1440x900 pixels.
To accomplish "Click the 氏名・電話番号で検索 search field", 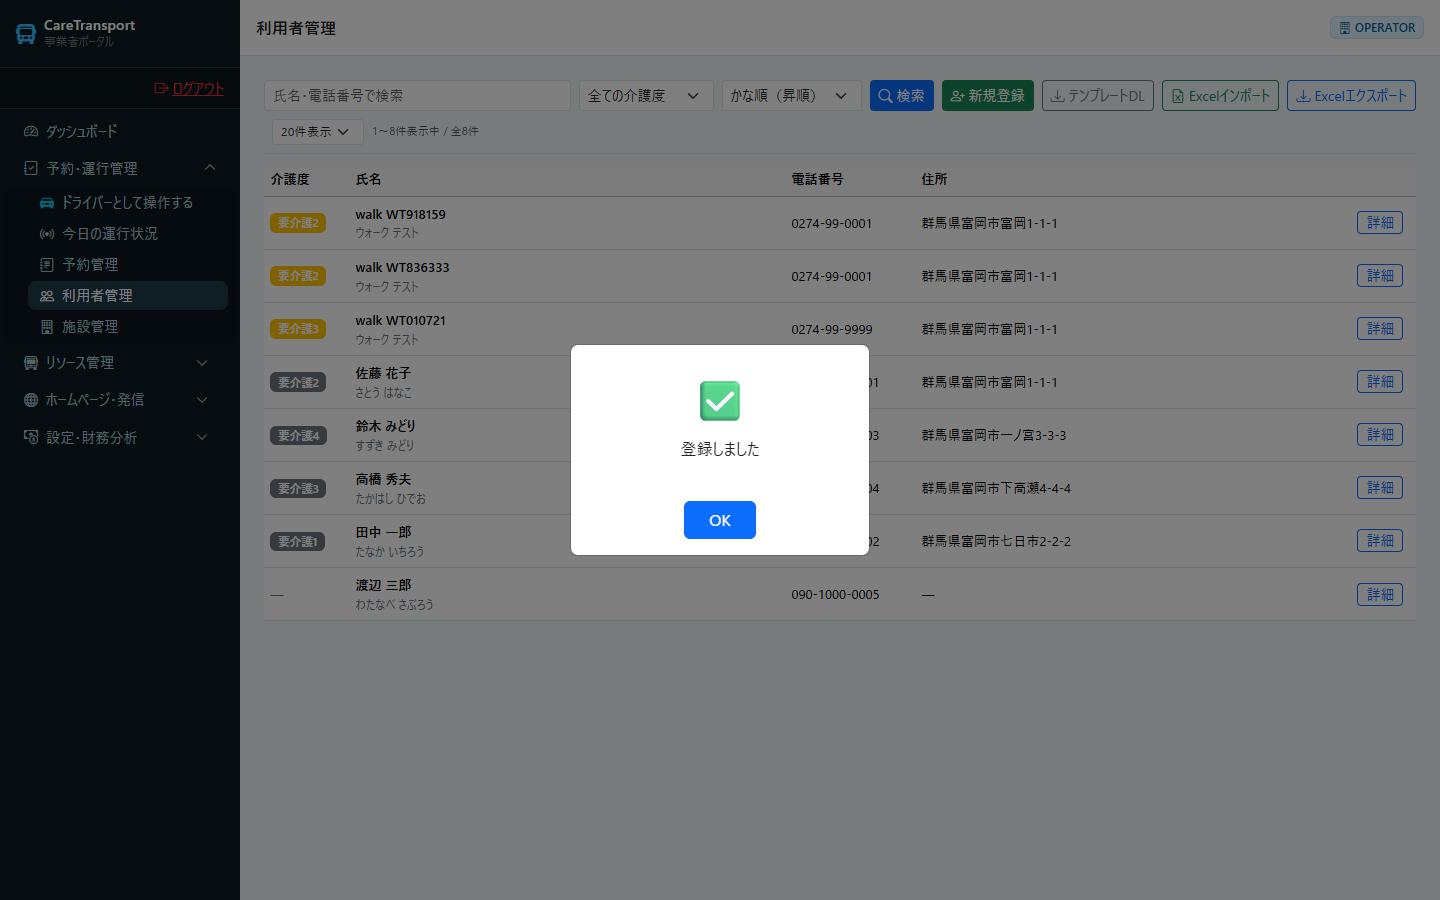I will coord(417,95).
